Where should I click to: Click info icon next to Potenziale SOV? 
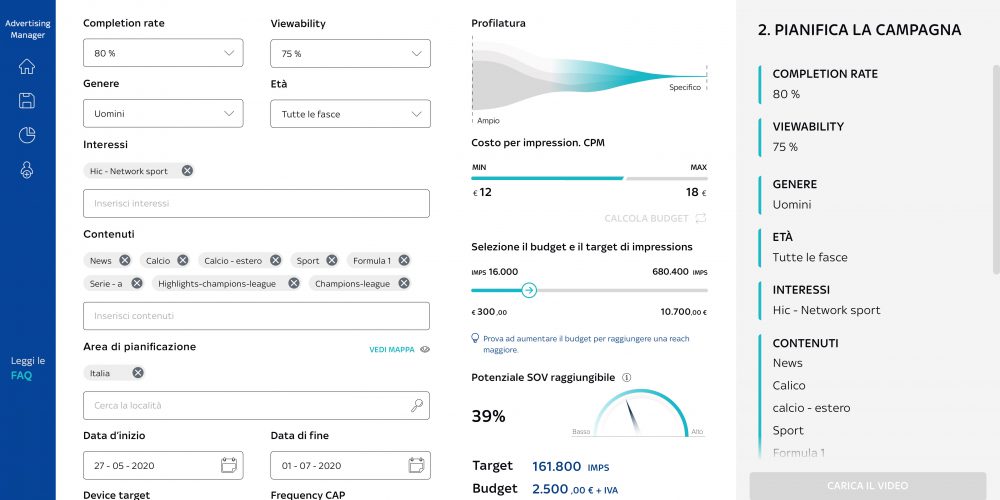coord(626,378)
